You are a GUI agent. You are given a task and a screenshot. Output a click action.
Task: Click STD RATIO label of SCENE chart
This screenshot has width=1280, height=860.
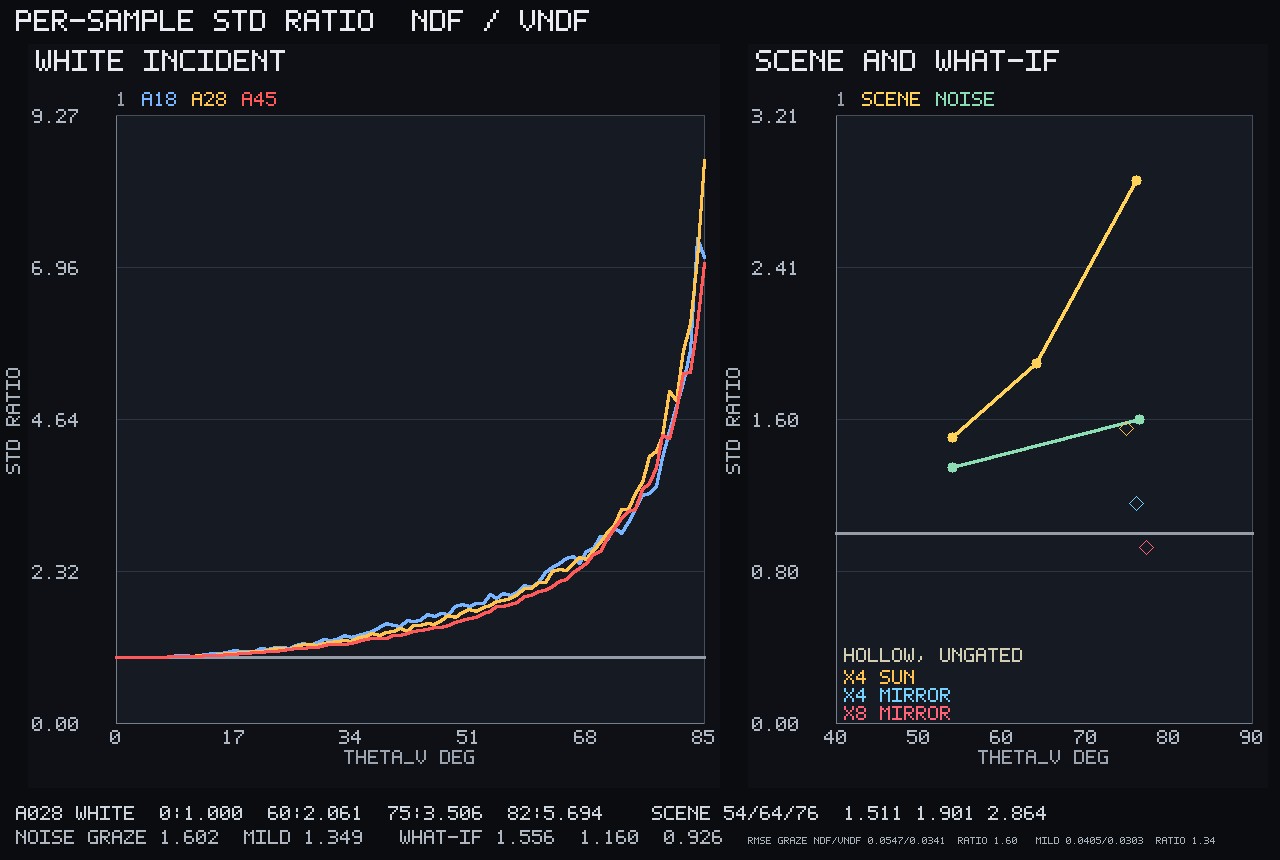[734, 421]
